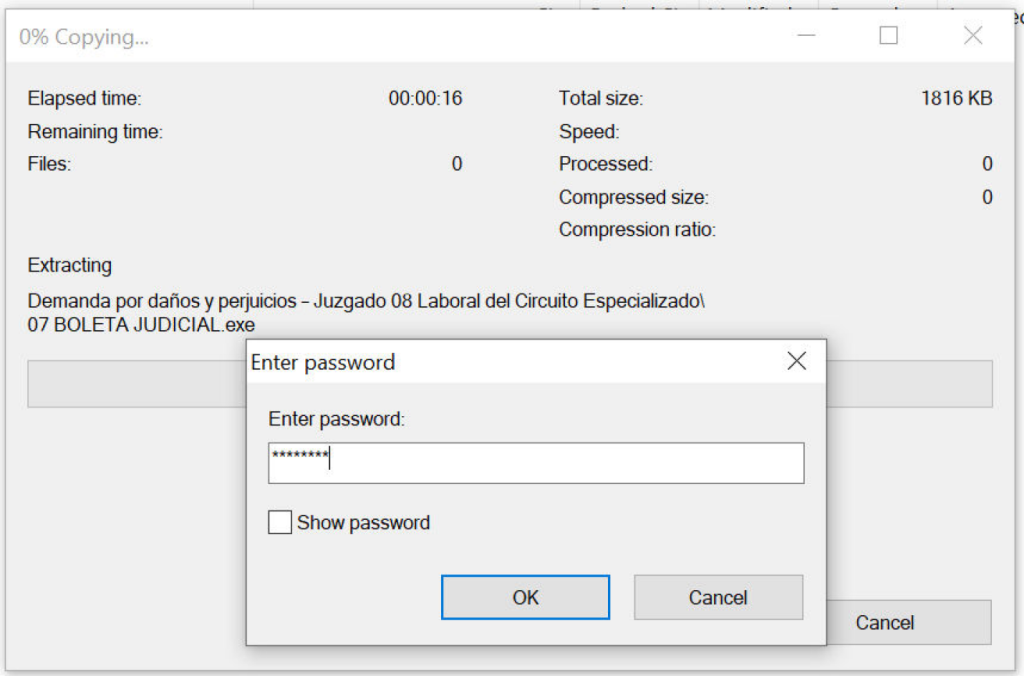Screen dimensions: 1024x676
Task: Close the Enter password dialog
Action: coord(796,361)
